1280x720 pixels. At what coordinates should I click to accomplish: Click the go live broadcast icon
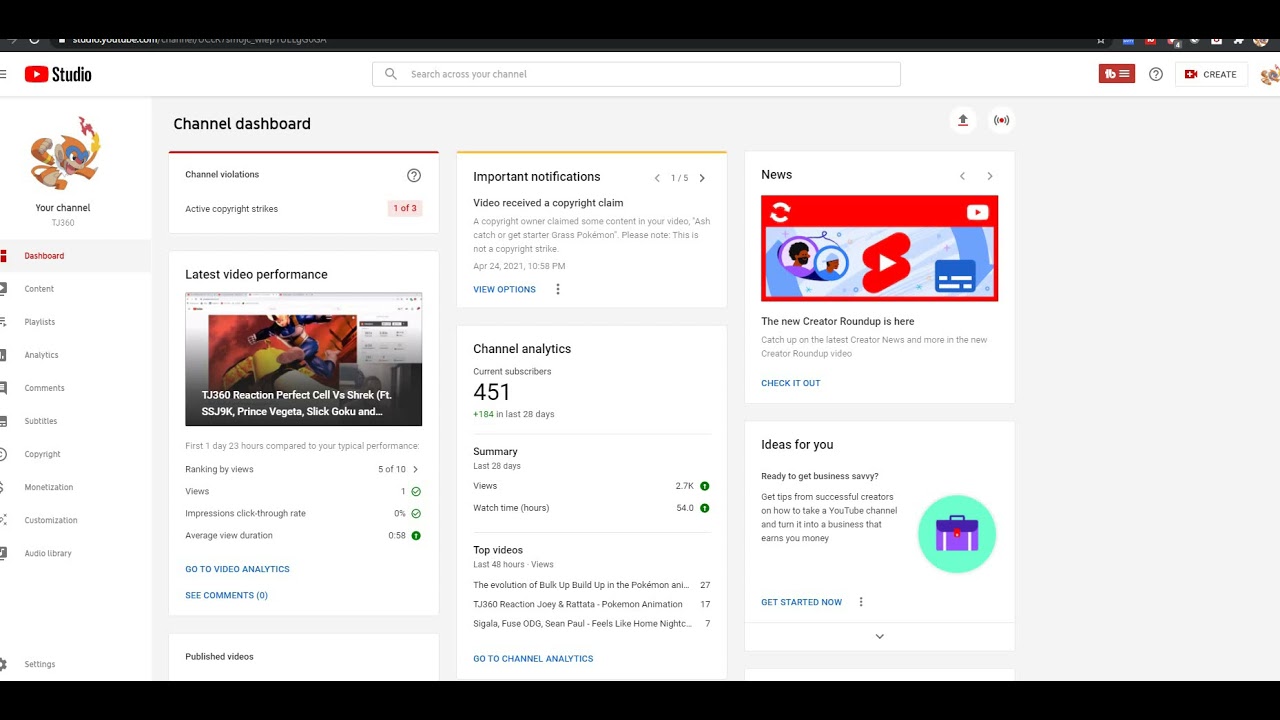point(1001,120)
